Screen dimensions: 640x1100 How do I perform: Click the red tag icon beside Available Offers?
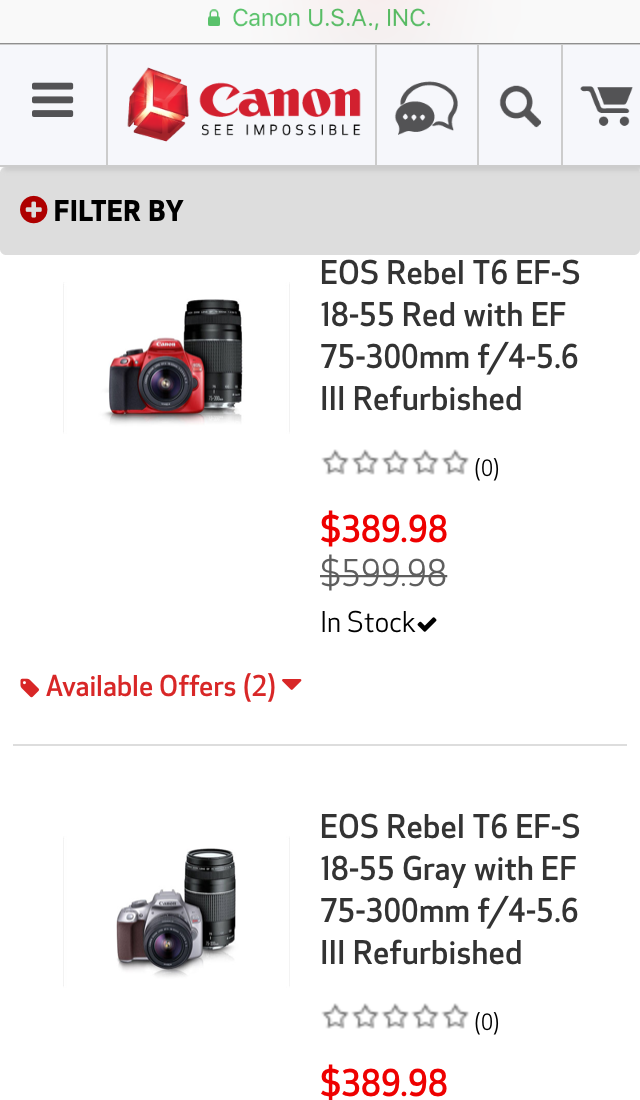[30, 688]
